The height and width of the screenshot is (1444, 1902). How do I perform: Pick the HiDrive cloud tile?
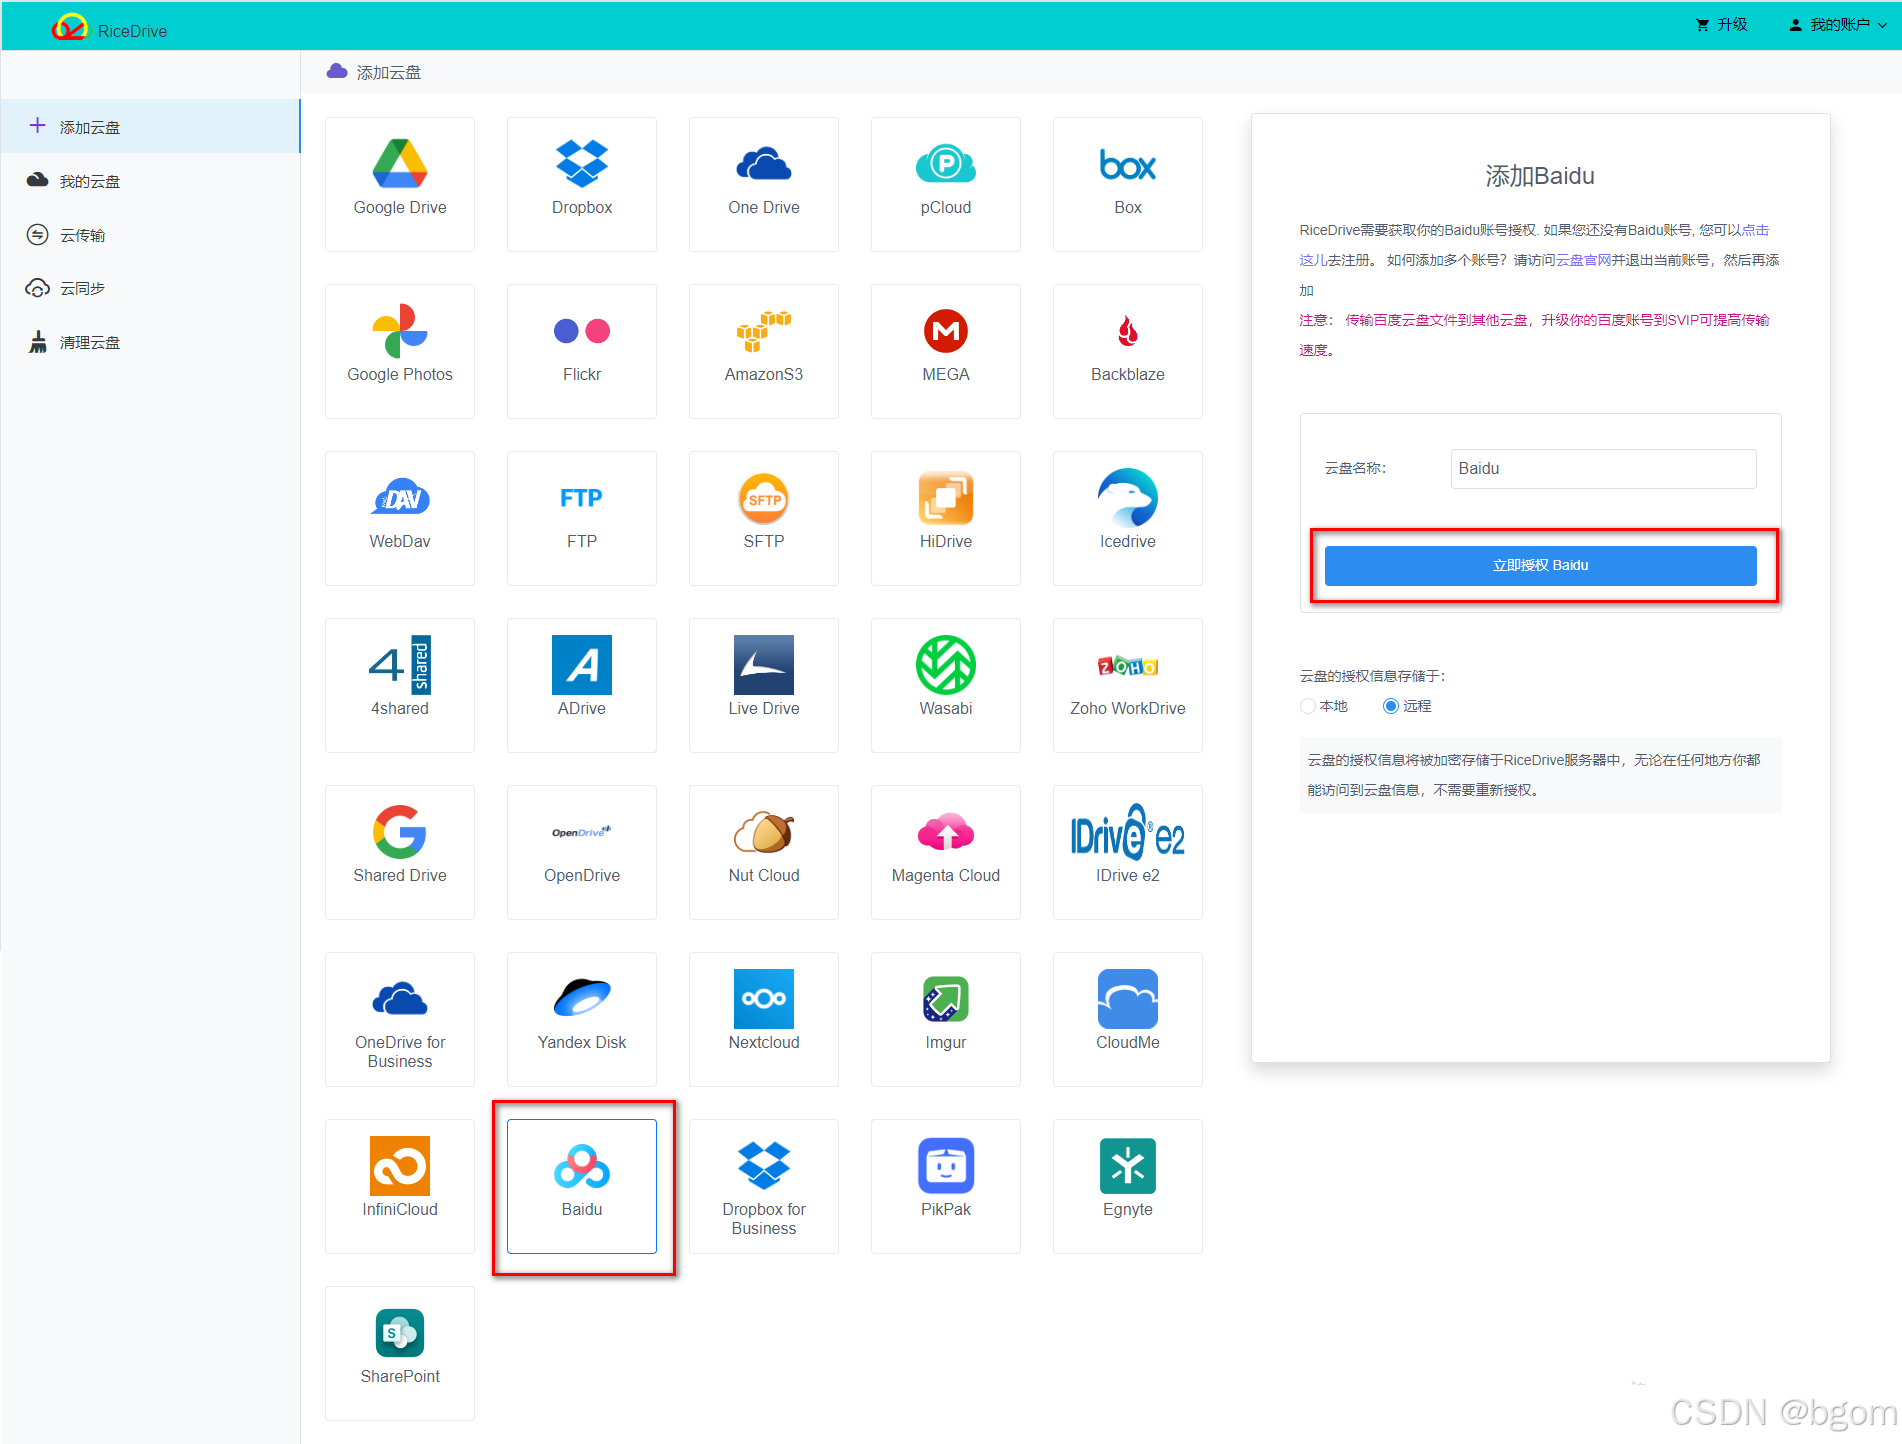(x=946, y=518)
